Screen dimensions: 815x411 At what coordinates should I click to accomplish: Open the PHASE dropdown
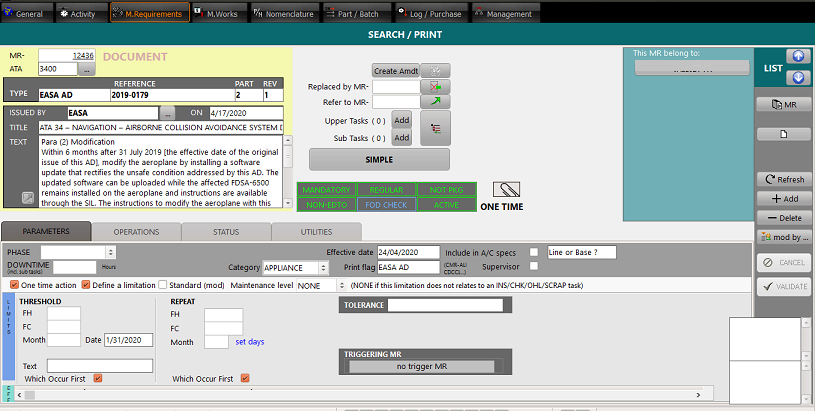coord(110,252)
